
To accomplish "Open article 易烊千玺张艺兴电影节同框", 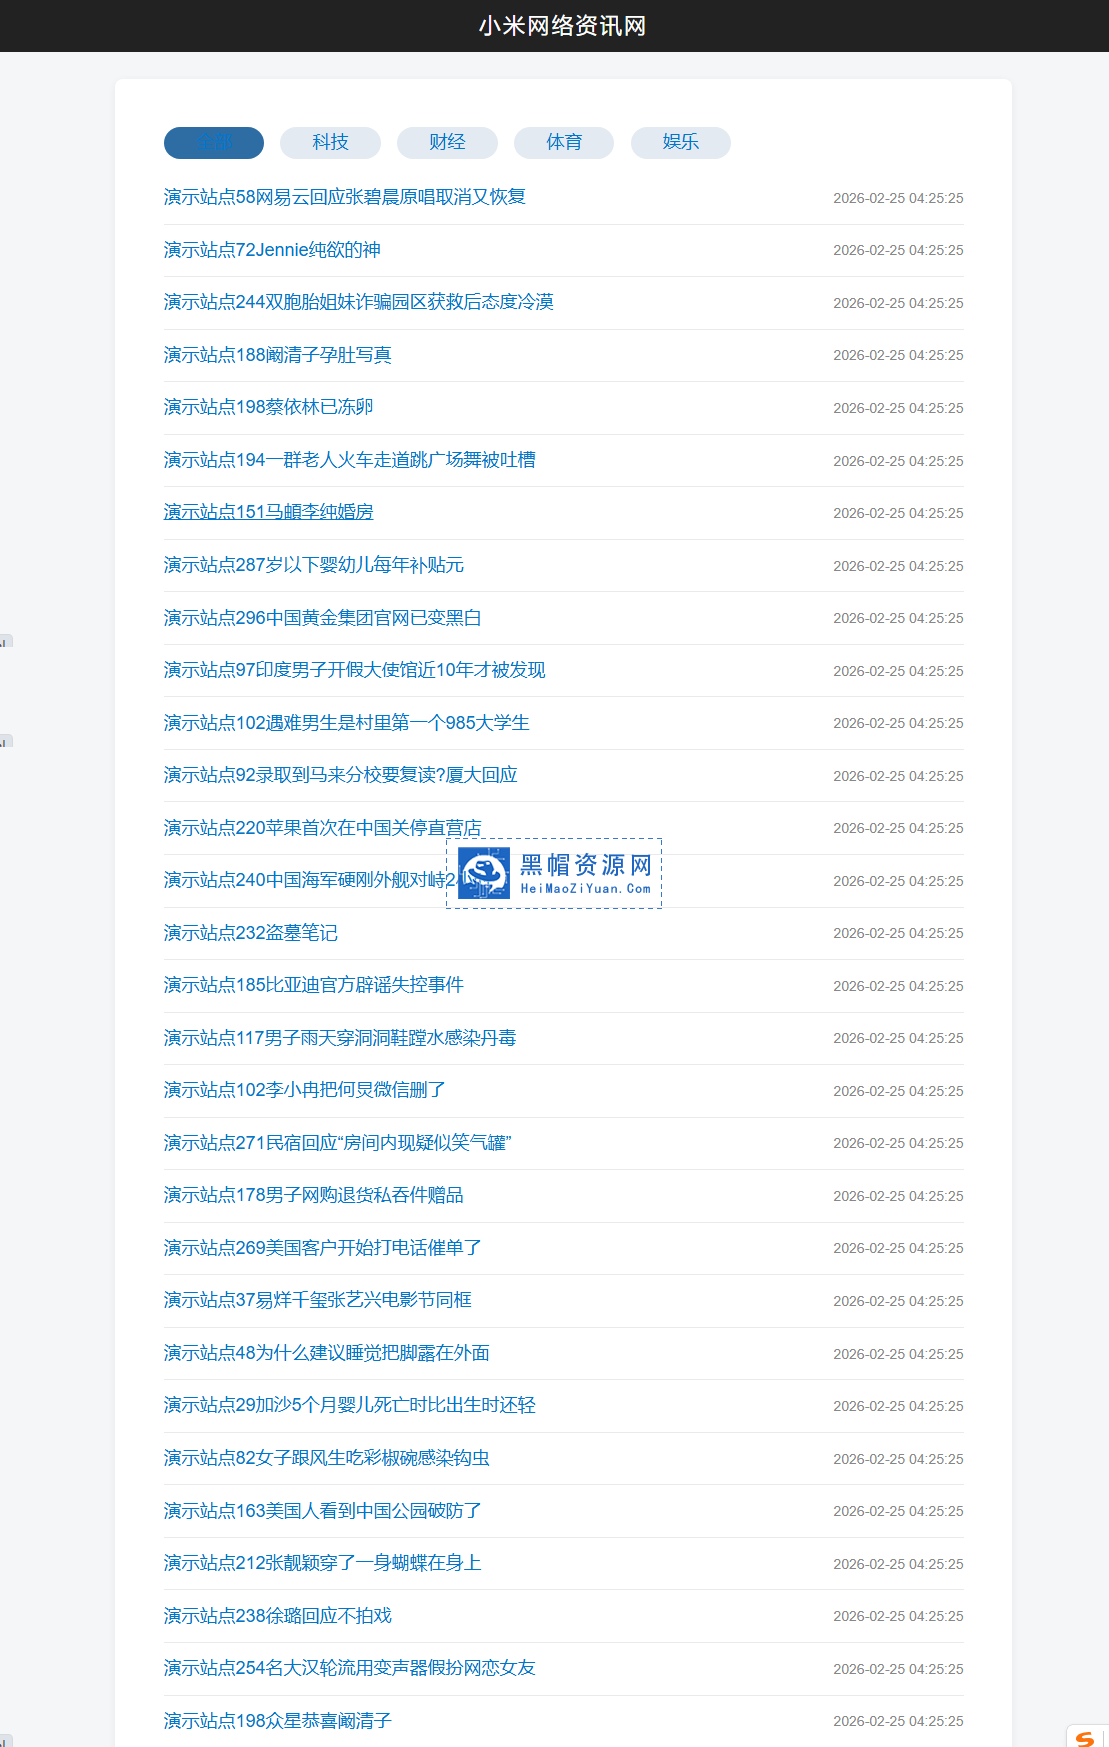I will point(318,1300).
